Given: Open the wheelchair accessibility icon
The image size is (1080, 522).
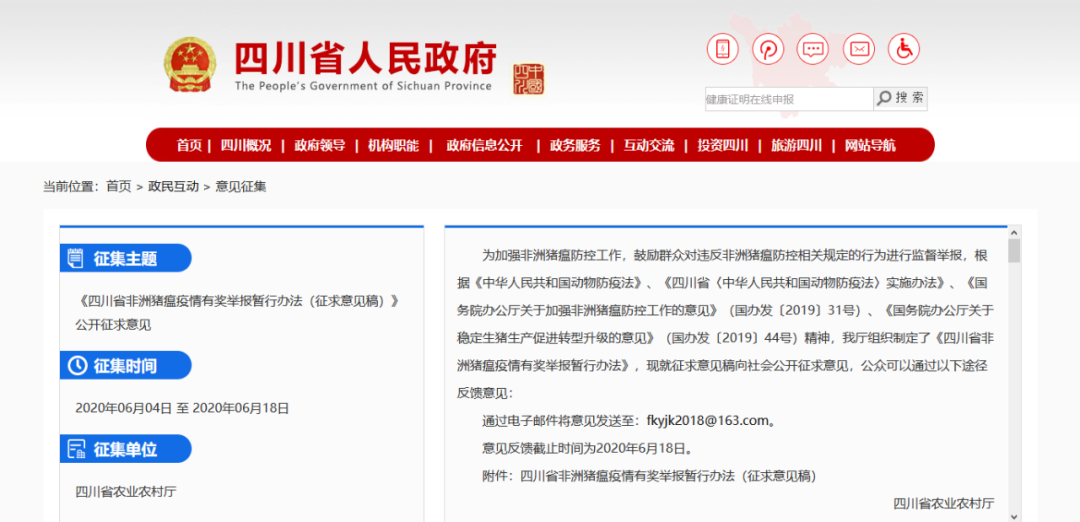Looking at the screenshot, I should (904, 49).
